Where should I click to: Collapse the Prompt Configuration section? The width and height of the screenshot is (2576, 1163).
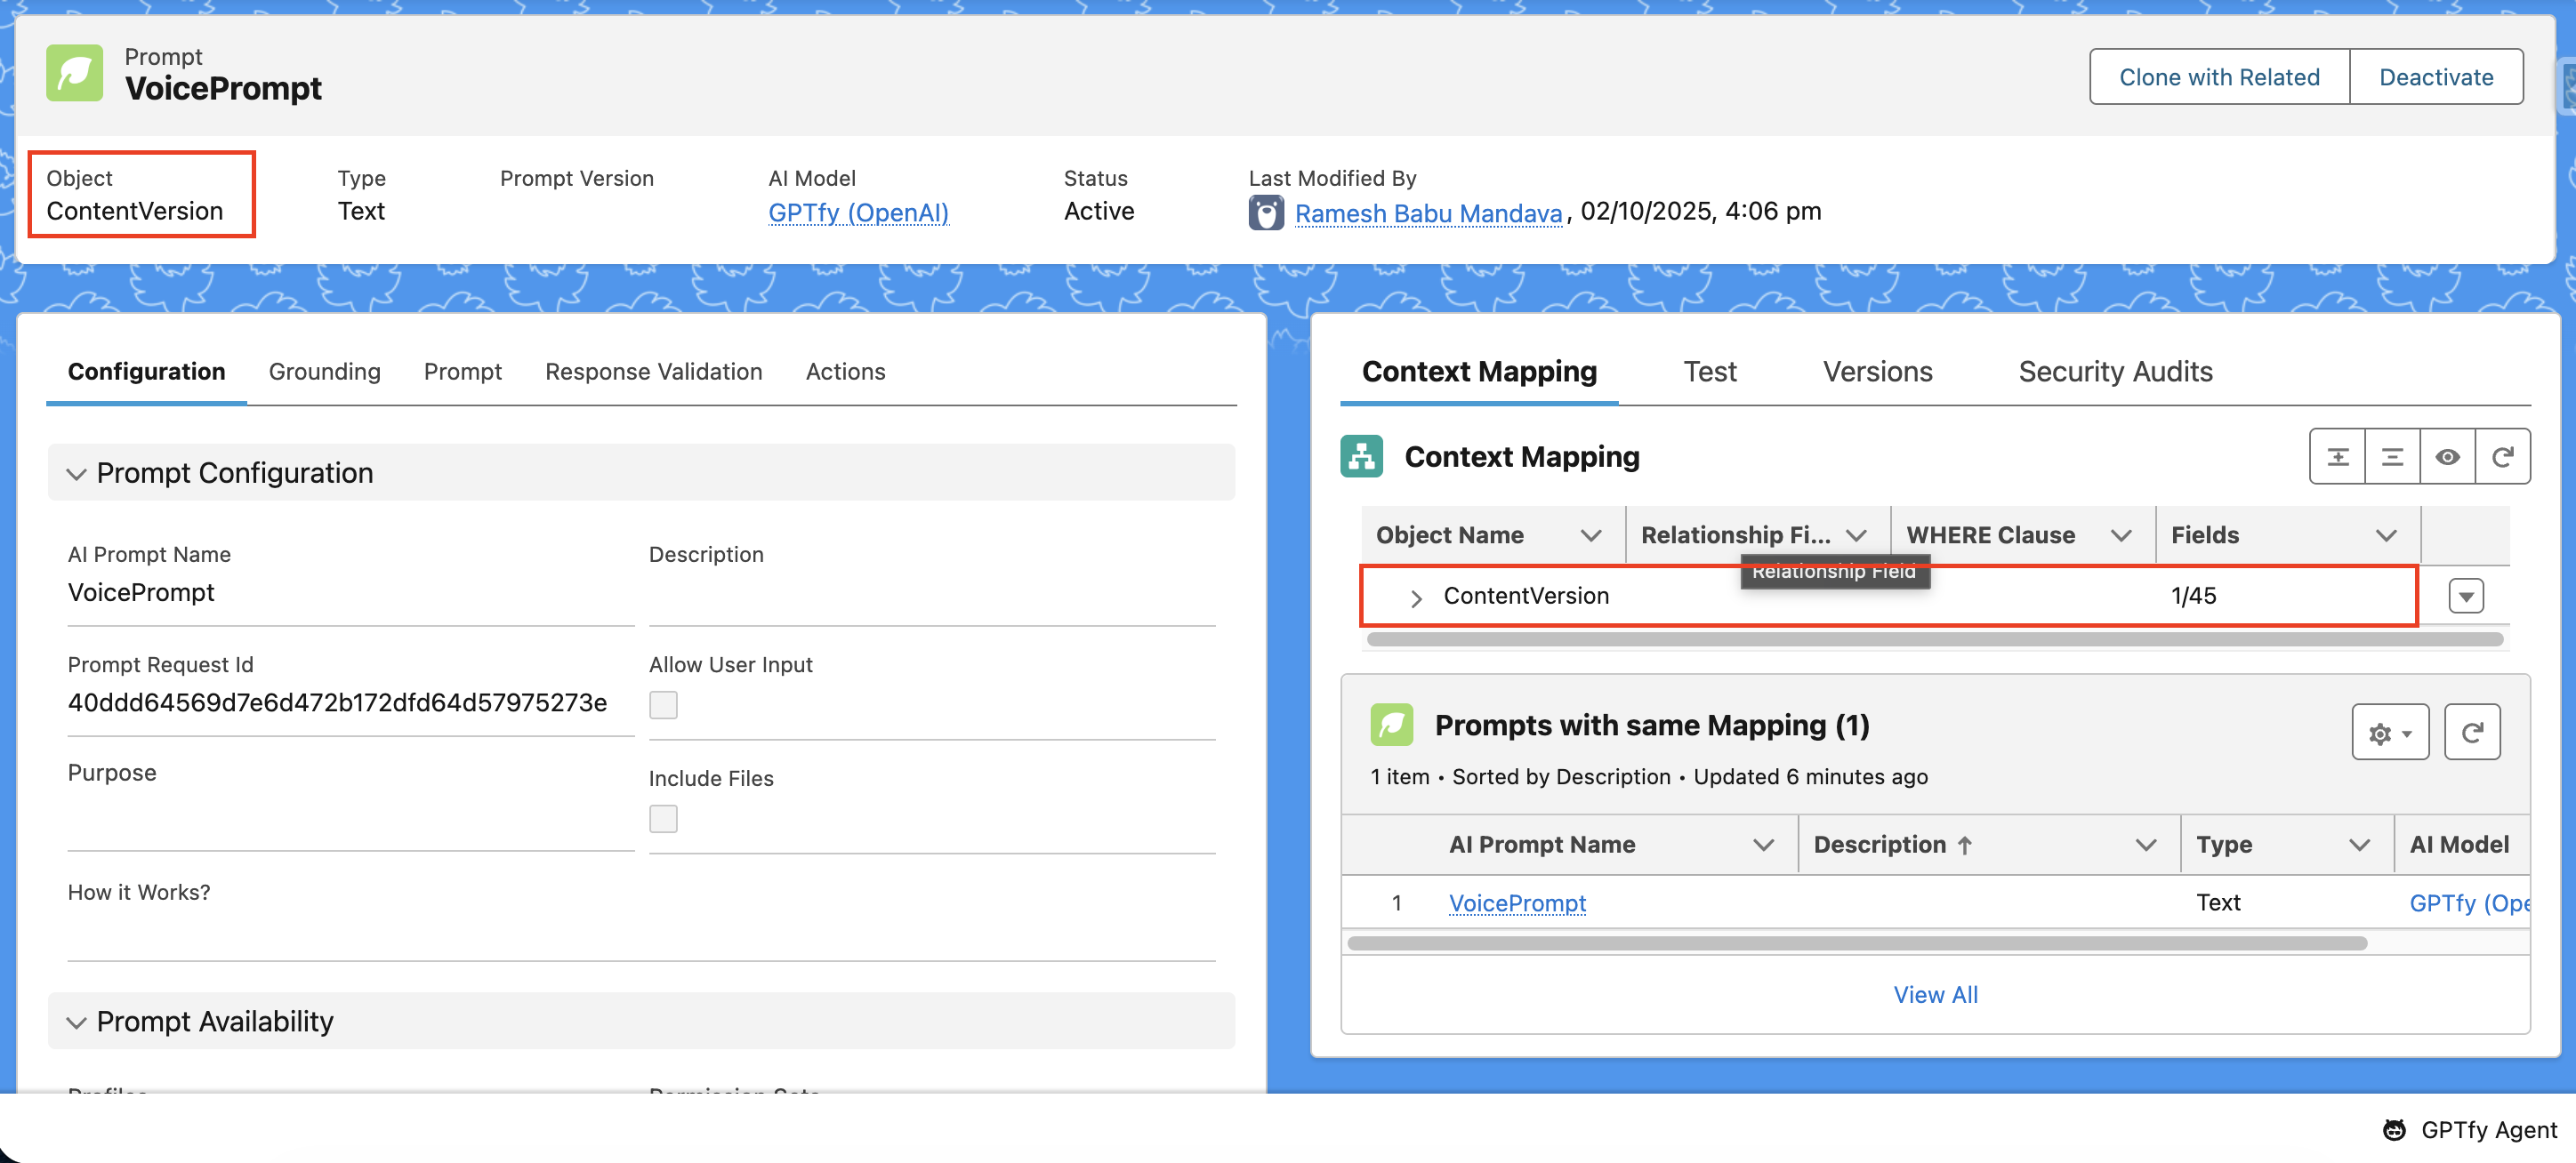[76, 474]
